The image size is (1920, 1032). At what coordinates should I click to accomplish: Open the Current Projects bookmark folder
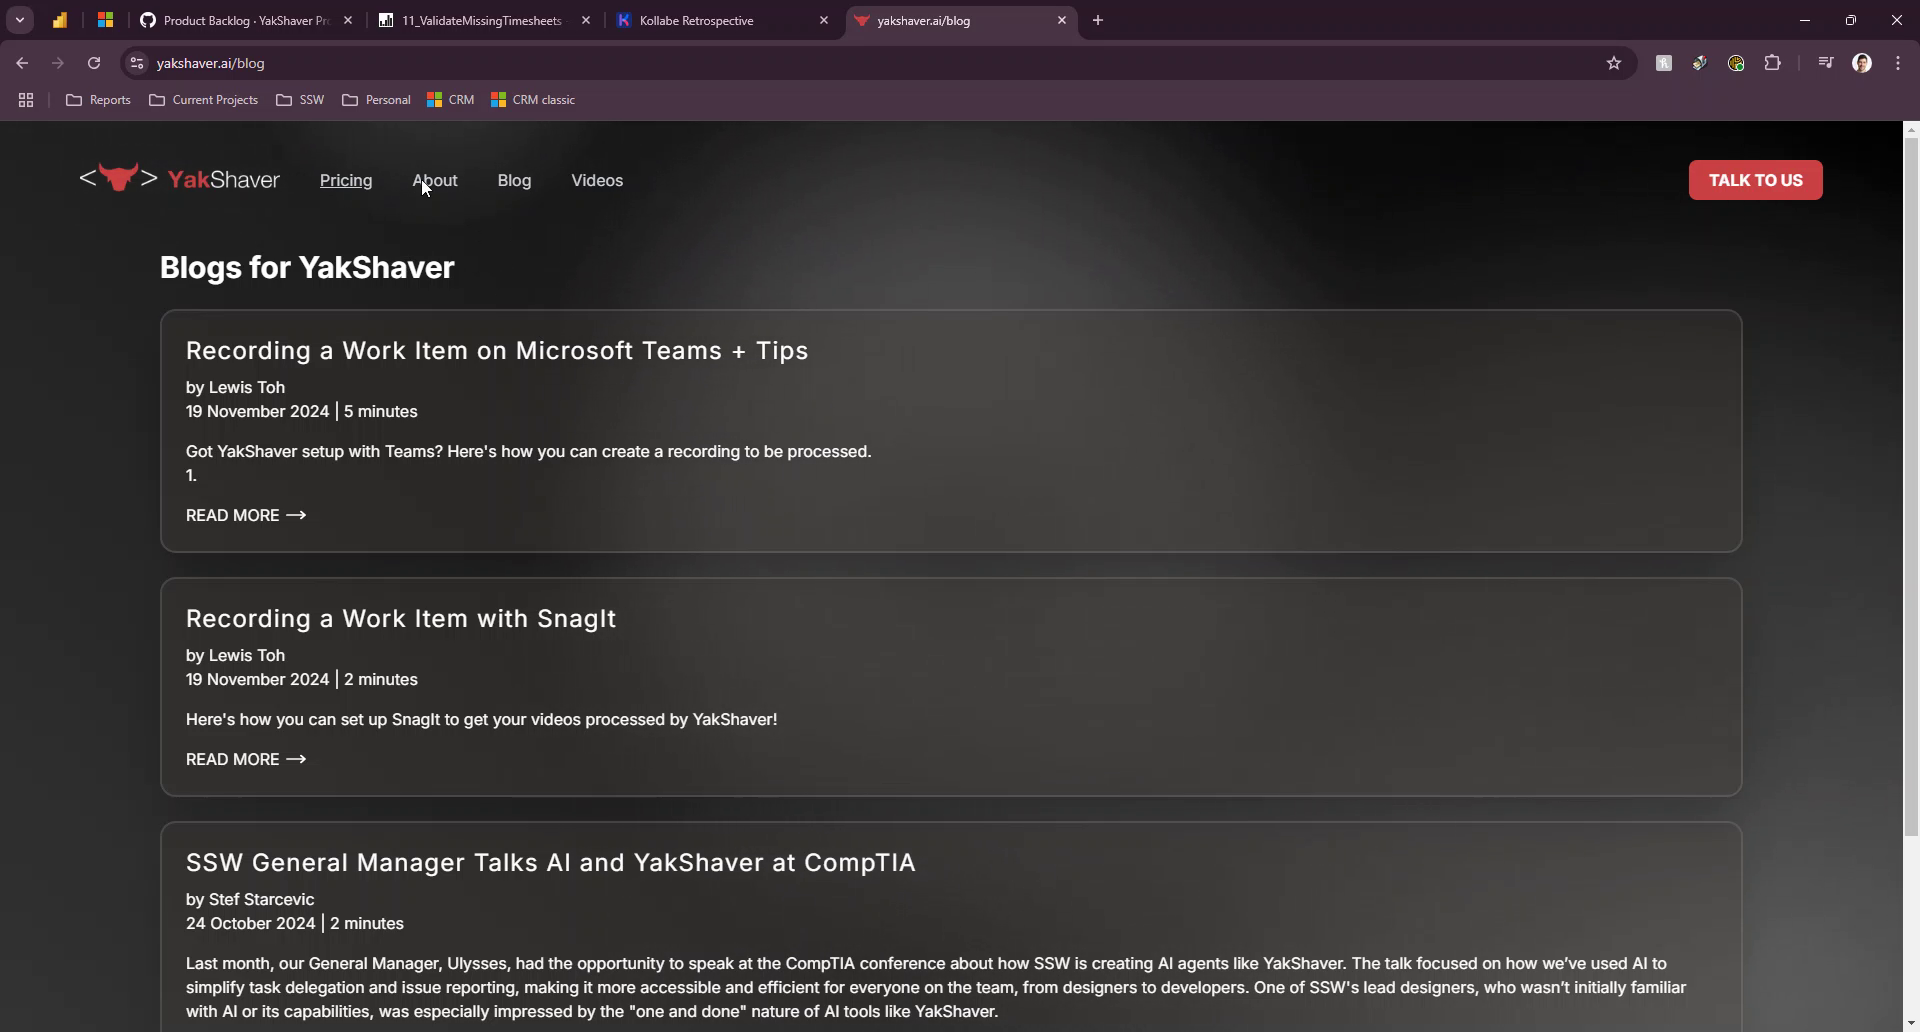(x=203, y=100)
